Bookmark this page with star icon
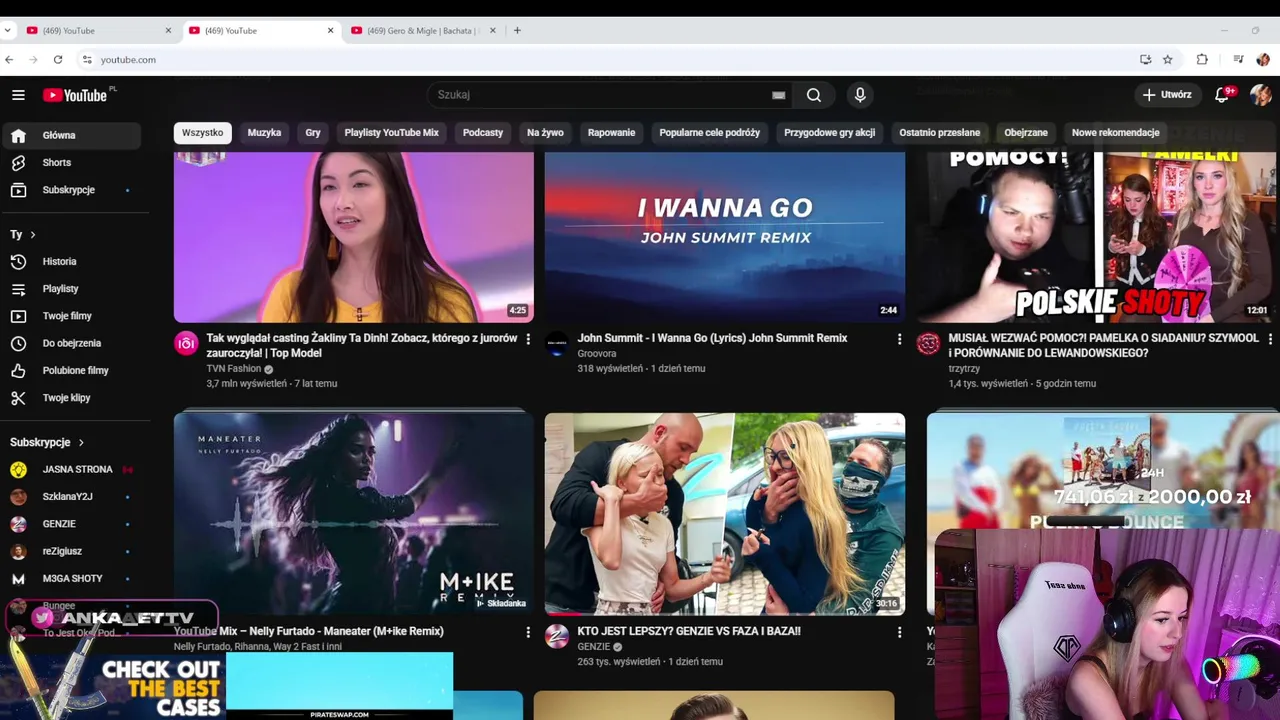Image resolution: width=1280 pixels, height=720 pixels. [1167, 60]
